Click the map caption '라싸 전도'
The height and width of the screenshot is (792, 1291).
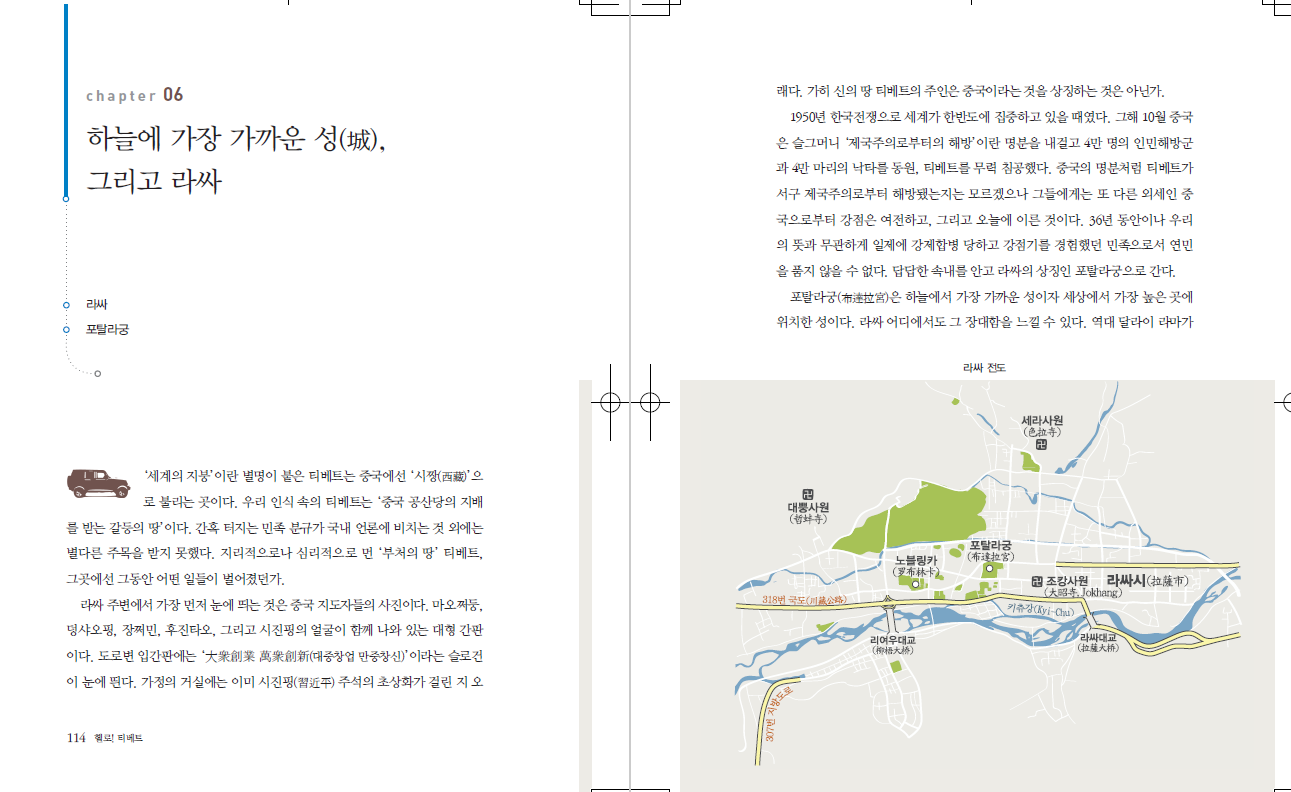pos(984,367)
